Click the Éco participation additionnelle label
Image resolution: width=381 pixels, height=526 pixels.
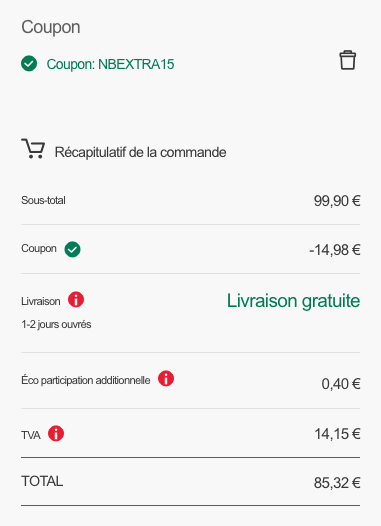86,380
